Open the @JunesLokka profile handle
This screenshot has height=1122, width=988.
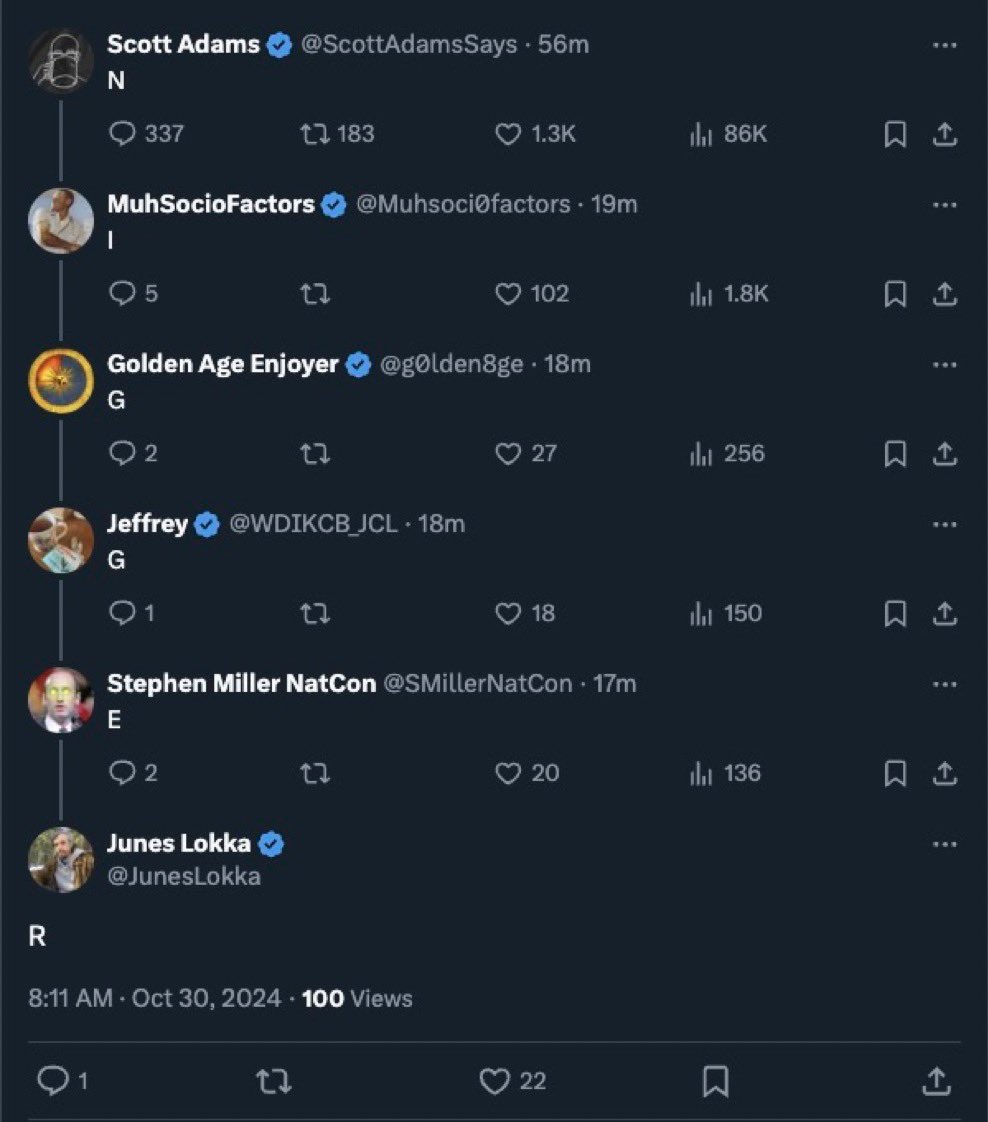click(x=184, y=877)
